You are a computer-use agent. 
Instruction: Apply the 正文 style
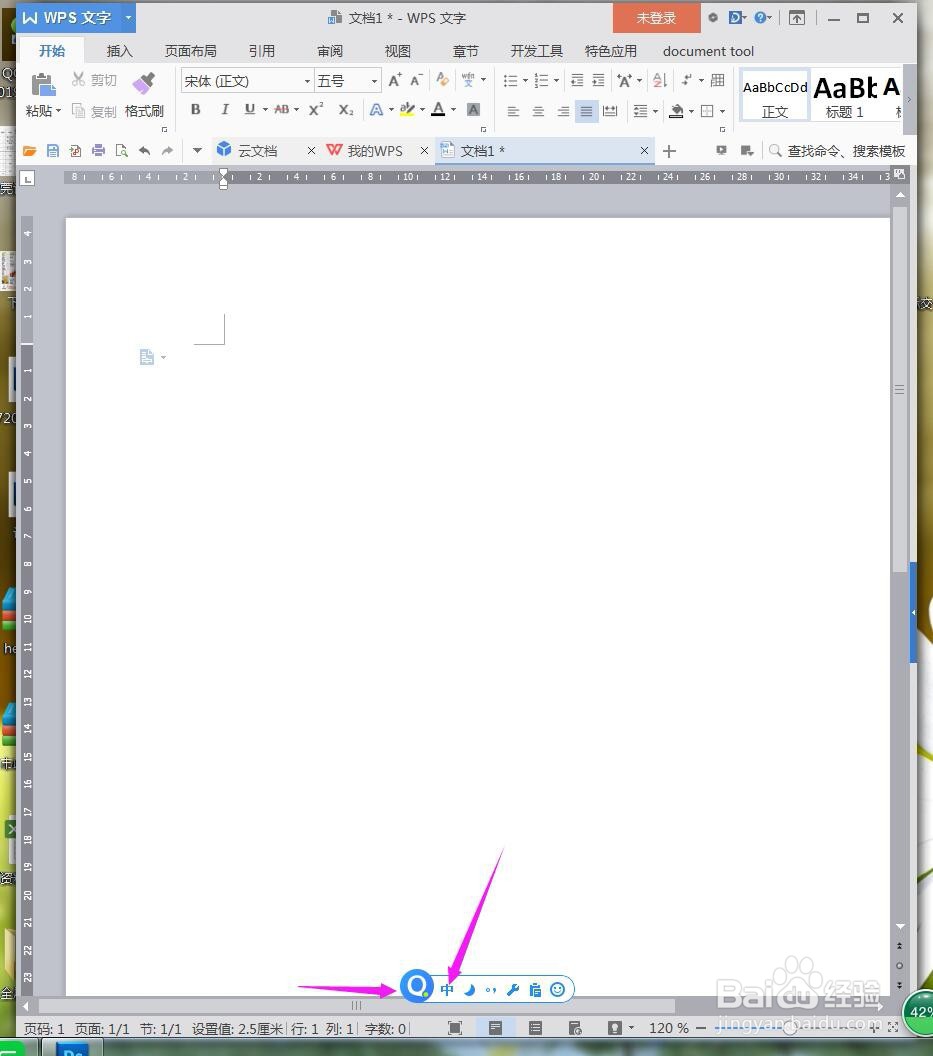(x=775, y=96)
